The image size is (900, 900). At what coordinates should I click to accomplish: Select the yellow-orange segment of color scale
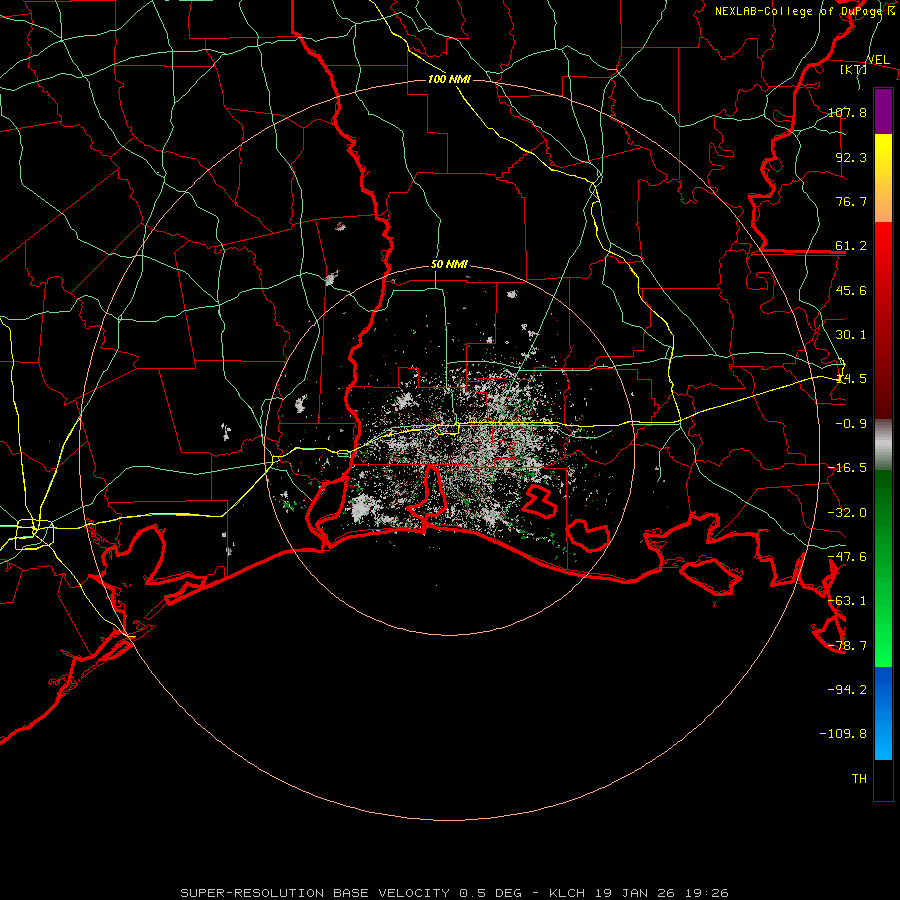(x=883, y=178)
